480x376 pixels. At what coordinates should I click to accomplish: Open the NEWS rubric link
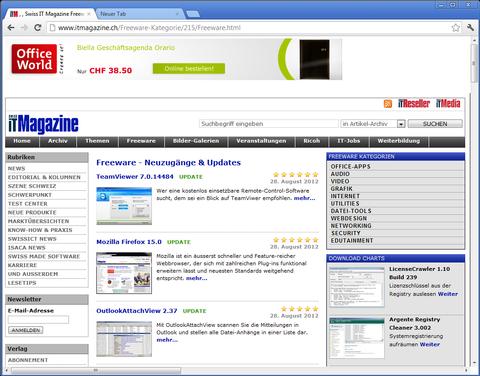click(x=17, y=168)
